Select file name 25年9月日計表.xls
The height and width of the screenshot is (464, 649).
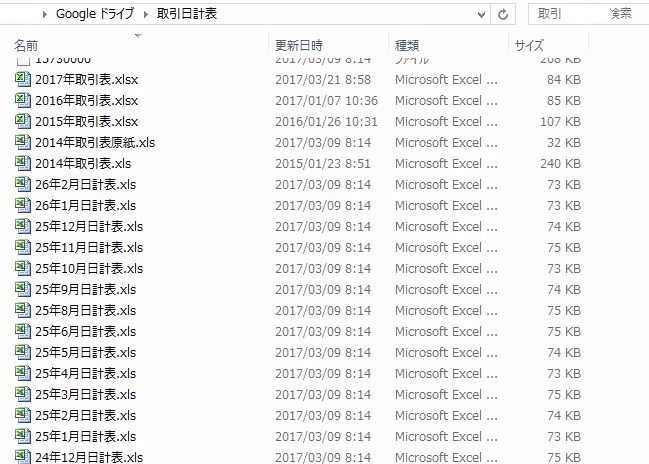(x=86, y=290)
